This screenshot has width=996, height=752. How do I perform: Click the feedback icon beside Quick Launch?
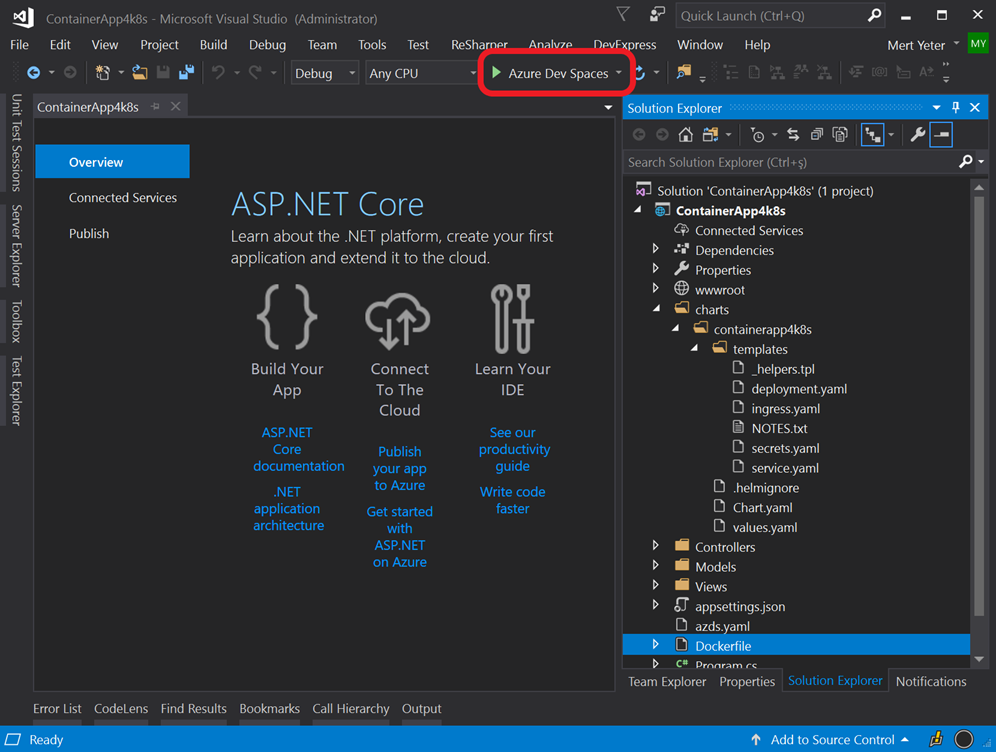657,15
